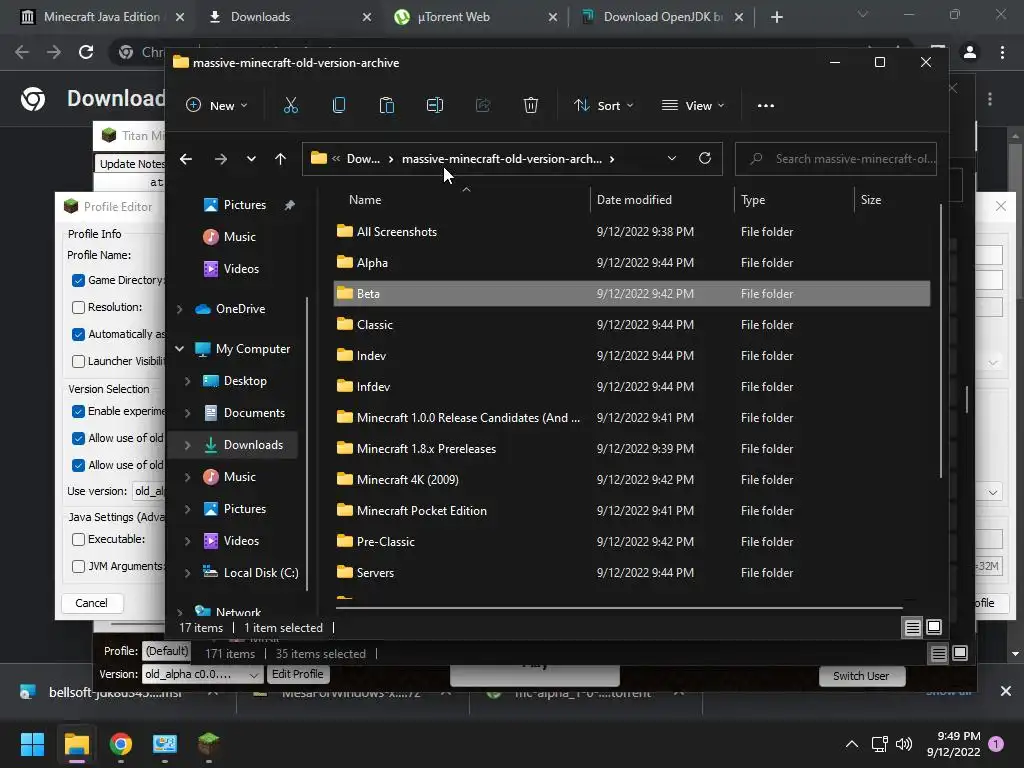Image resolution: width=1024 pixels, height=768 pixels.
Task: Expand Local Disk (C:) tree node
Action: pyautogui.click(x=187, y=573)
